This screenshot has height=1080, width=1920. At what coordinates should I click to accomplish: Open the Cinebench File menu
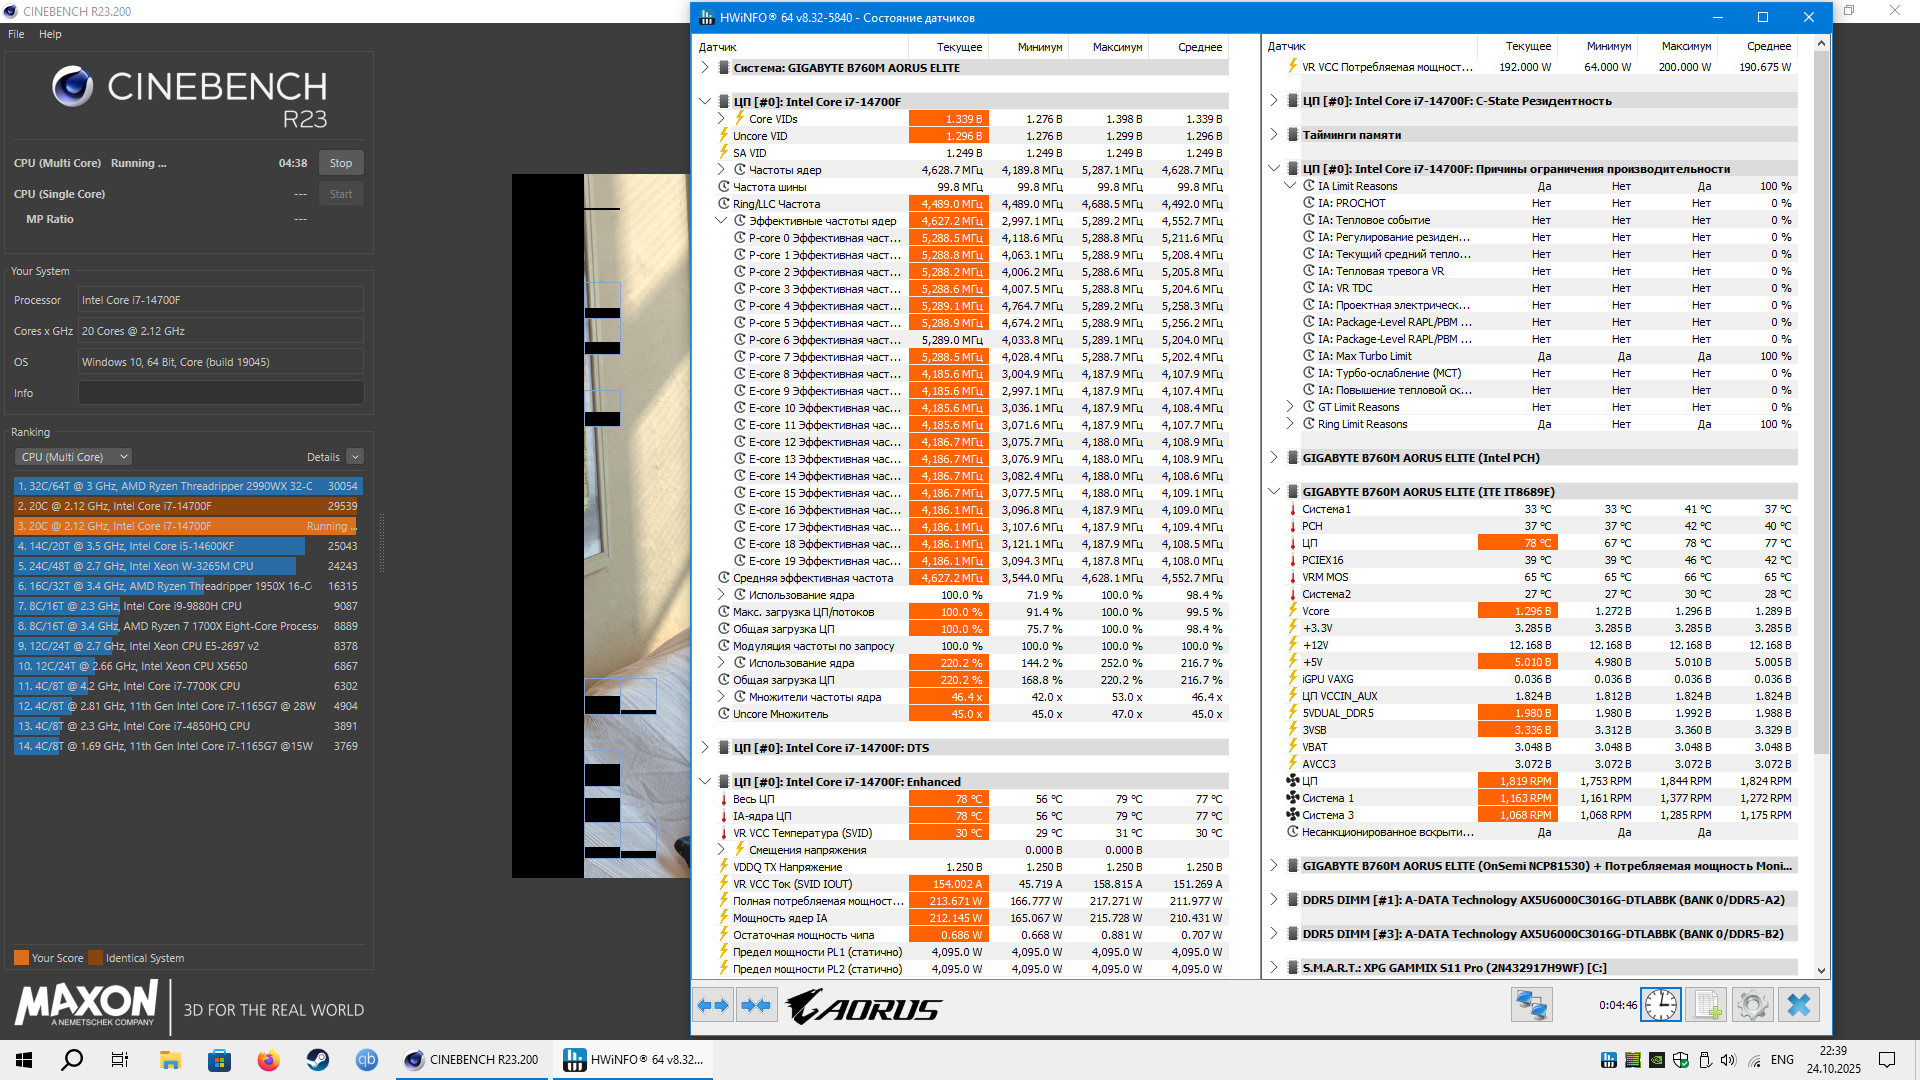[16, 34]
